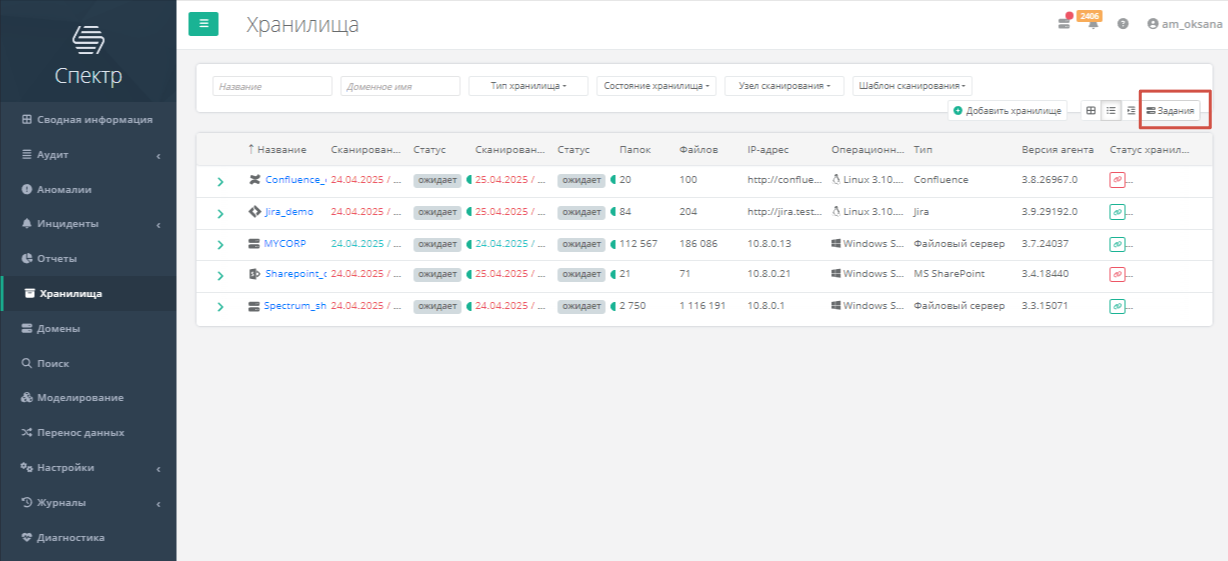Open the Узел сканирования dropdown

point(784,86)
